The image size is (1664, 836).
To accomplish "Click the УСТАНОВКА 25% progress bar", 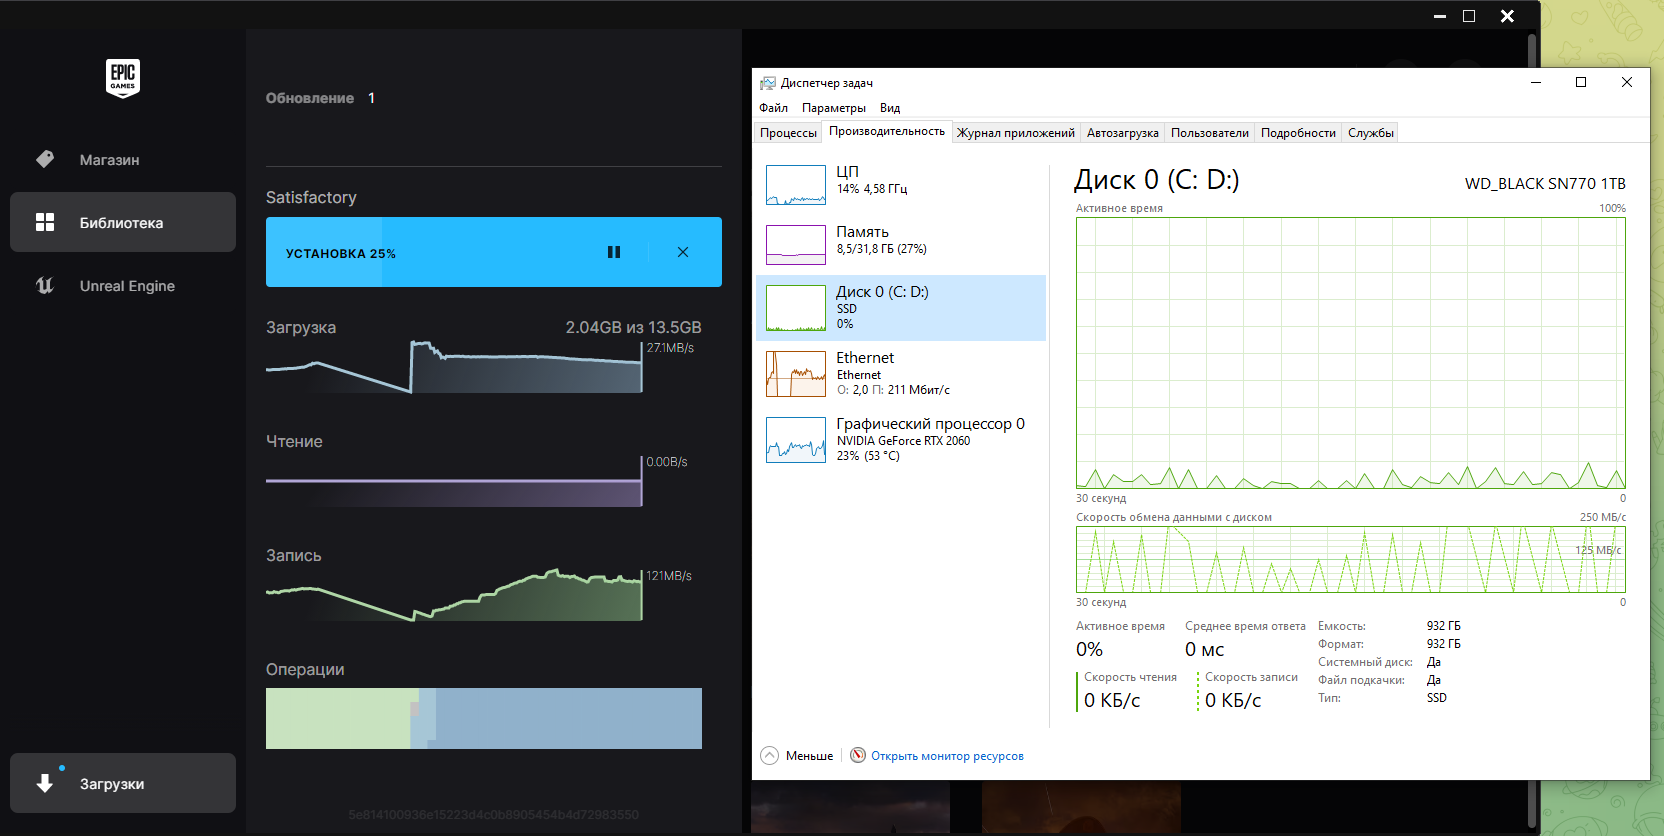I will [494, 252].
